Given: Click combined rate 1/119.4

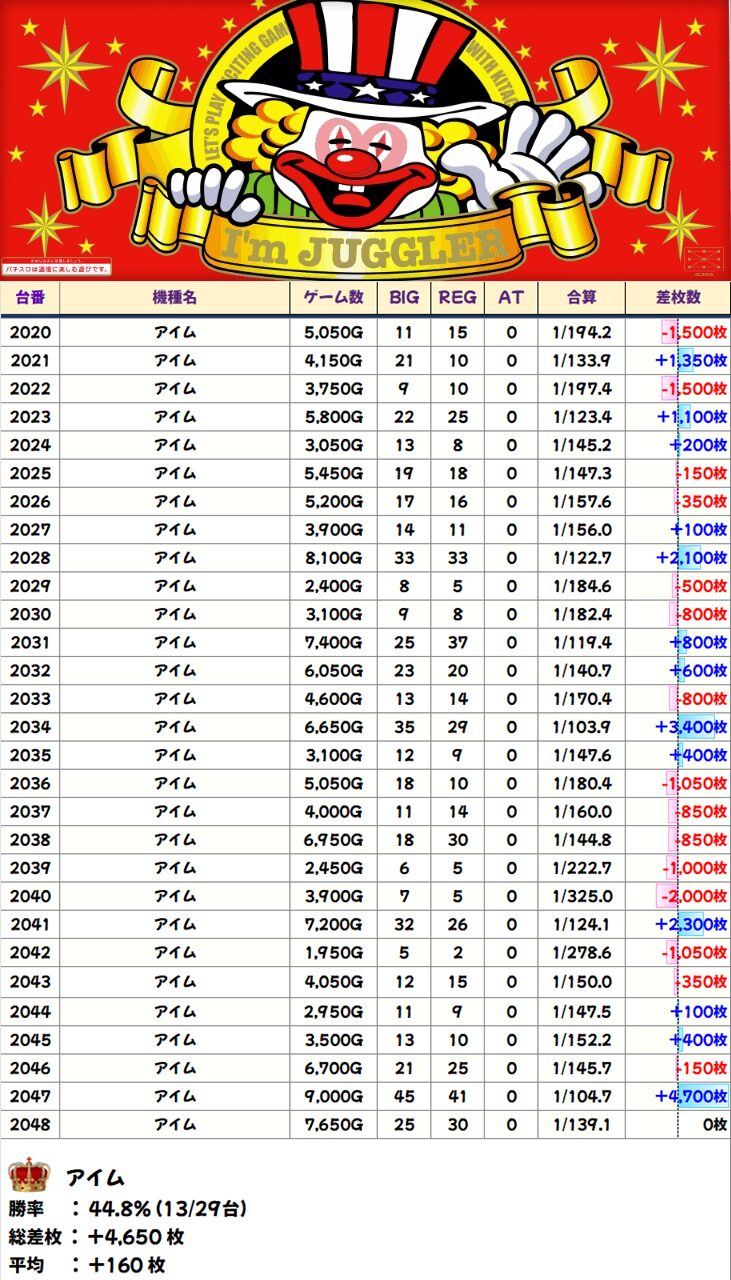Looking at the screenshot, I should click(581, 643).
